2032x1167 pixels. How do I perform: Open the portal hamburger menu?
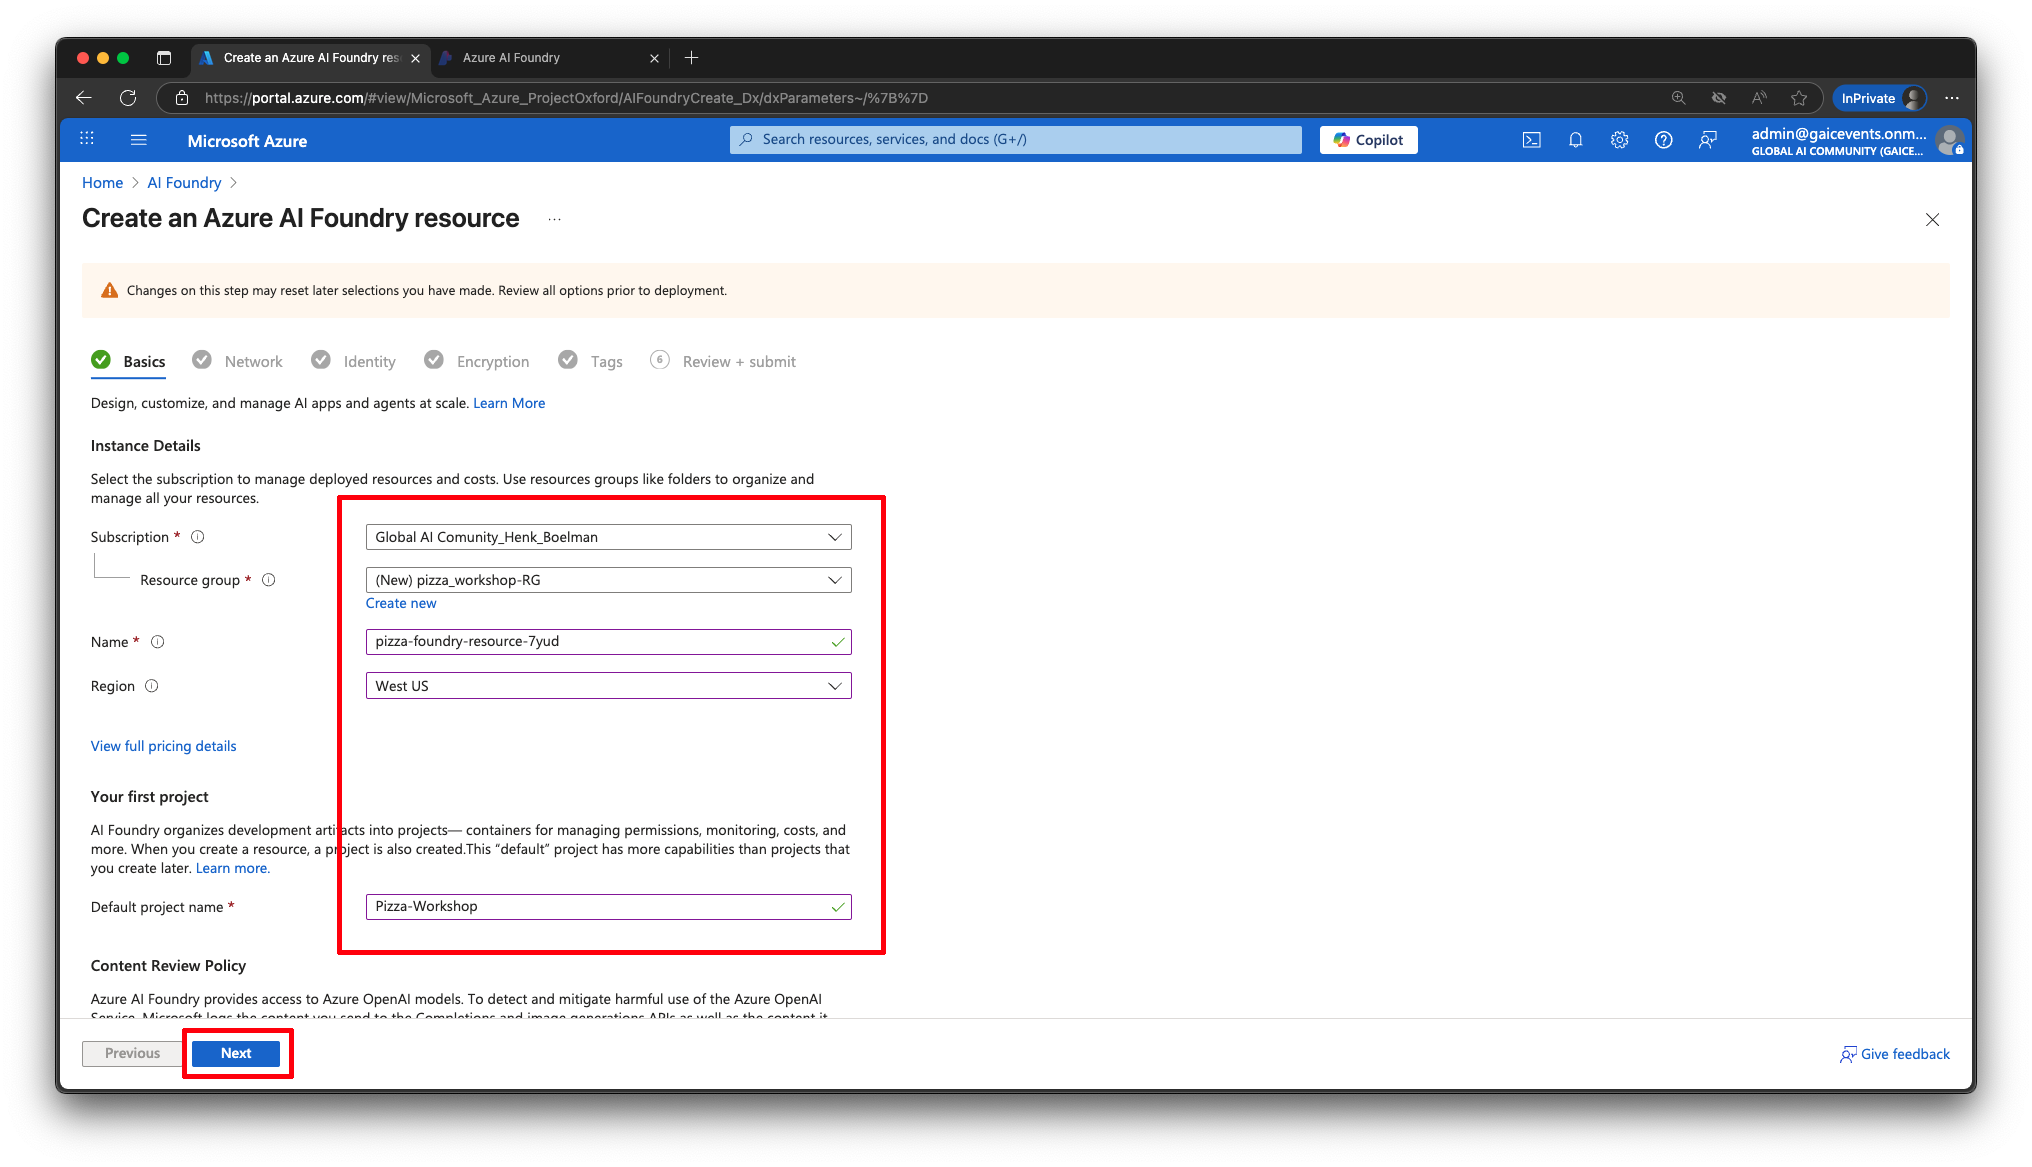[139, 140]
